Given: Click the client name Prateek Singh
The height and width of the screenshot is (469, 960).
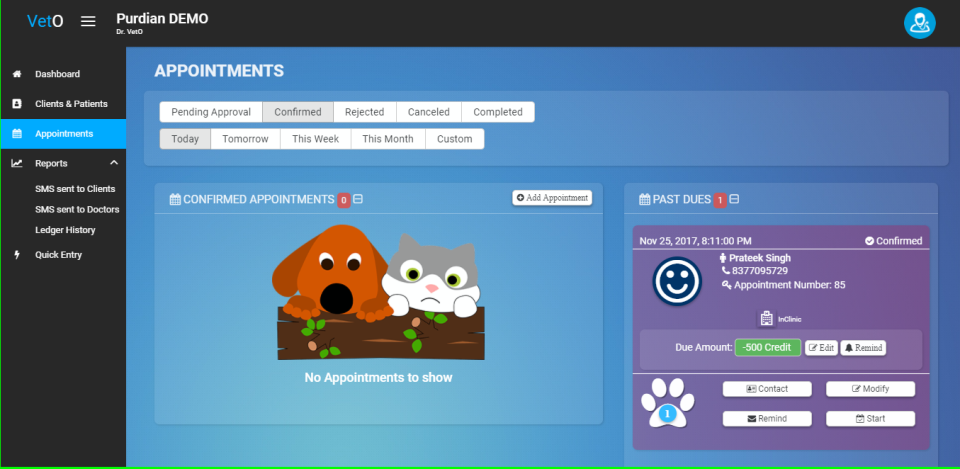Looking at the screenshot, I should [x=760, y=258].
